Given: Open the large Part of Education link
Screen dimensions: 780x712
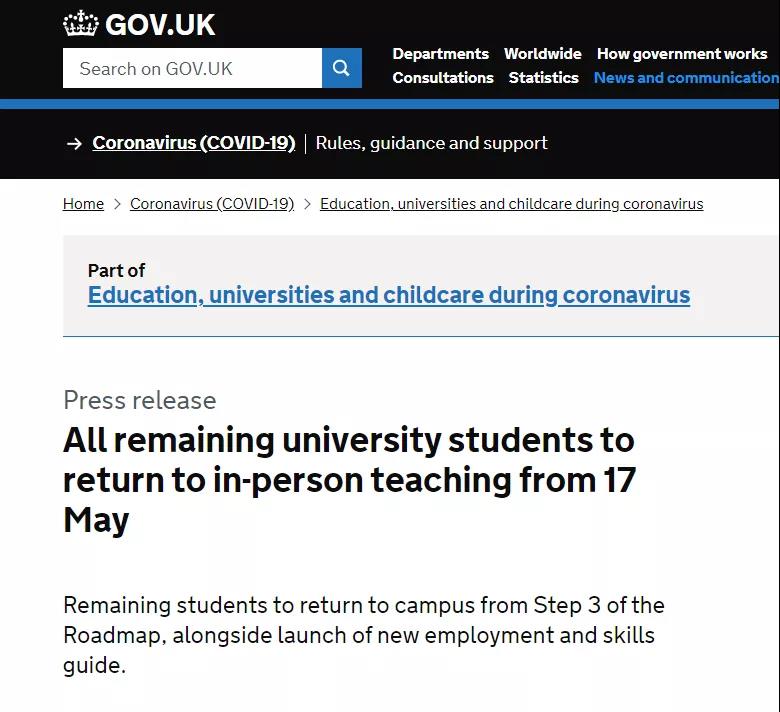Looking at the screenshot, I should (389, 295).
